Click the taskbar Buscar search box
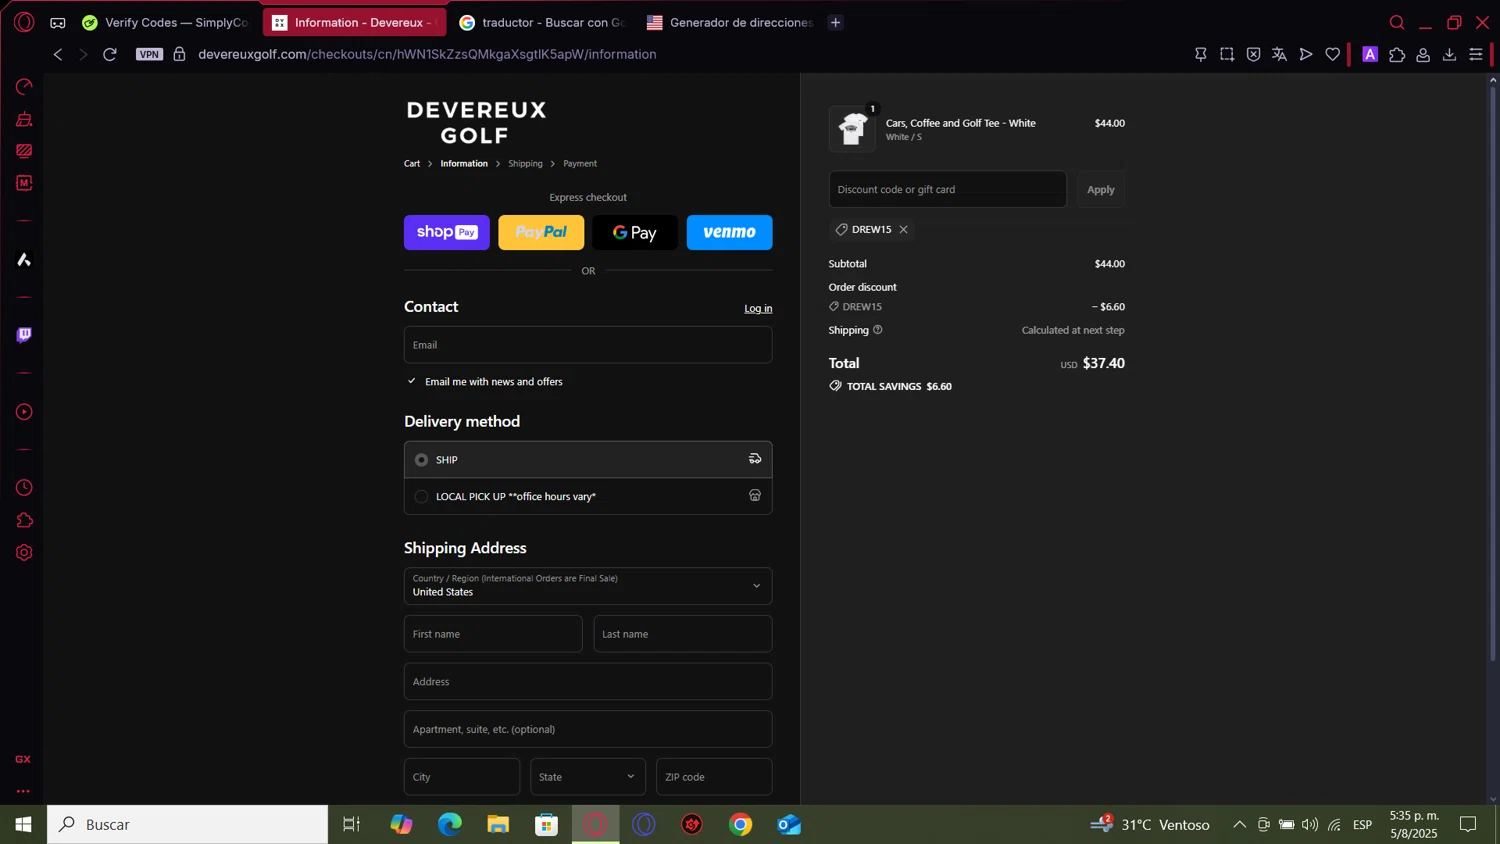The width and height of the screenshot is (1500, 844). (x=188, y=824)
